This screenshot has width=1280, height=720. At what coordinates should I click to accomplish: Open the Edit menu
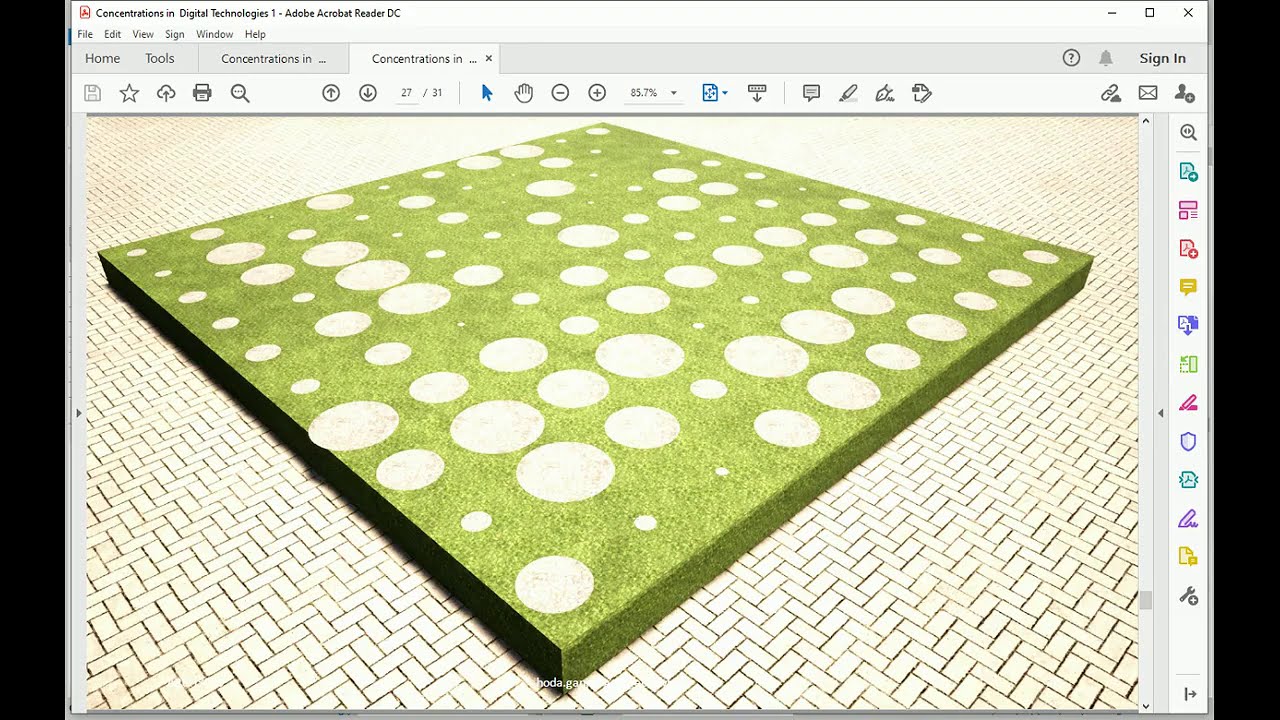click(113, 34)
